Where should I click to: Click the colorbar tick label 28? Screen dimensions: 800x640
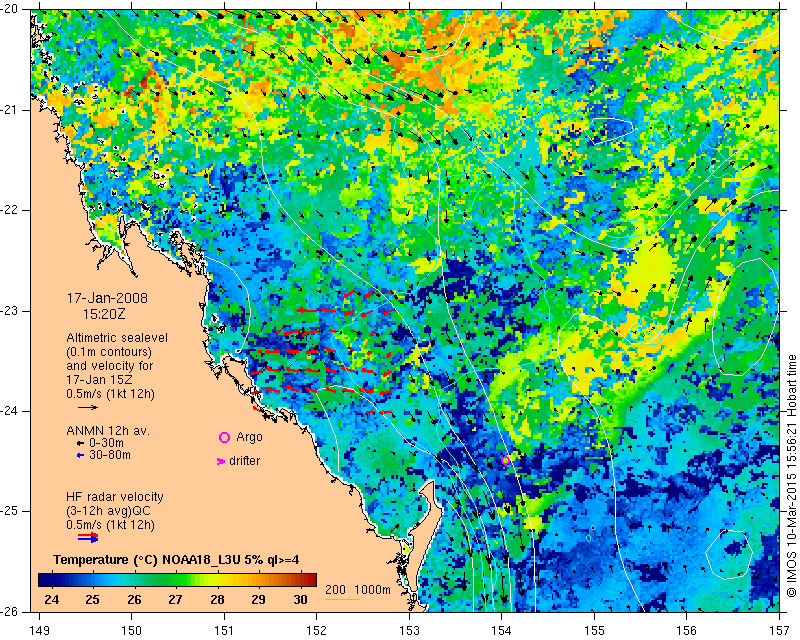[x=217, y=599]
